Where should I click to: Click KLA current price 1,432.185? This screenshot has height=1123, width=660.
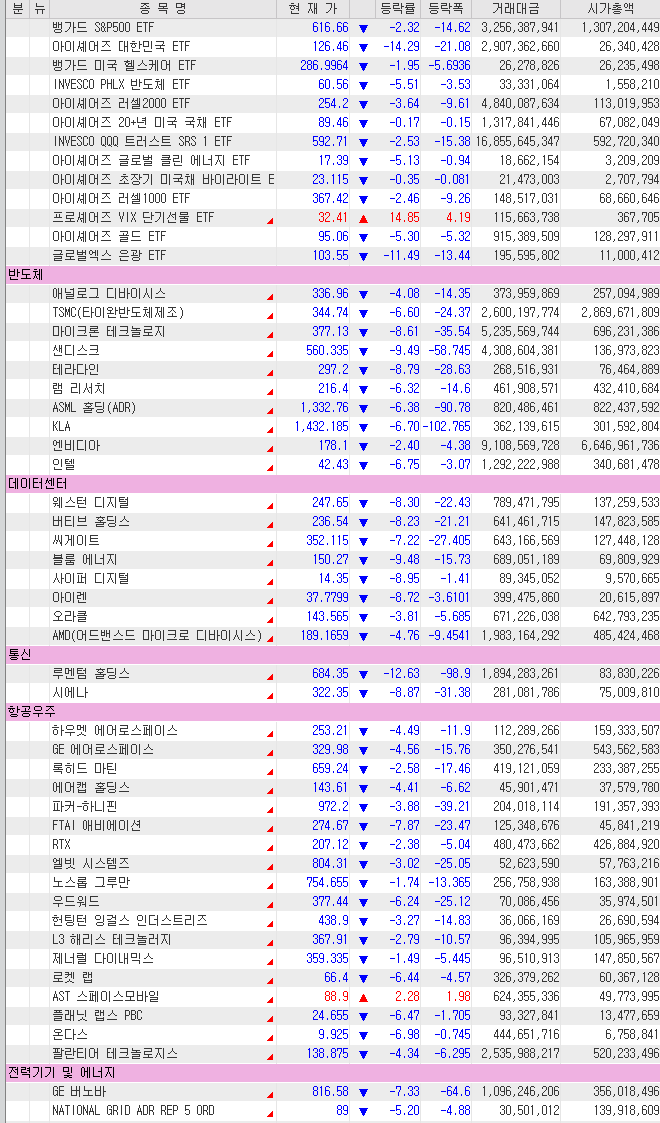321,427
